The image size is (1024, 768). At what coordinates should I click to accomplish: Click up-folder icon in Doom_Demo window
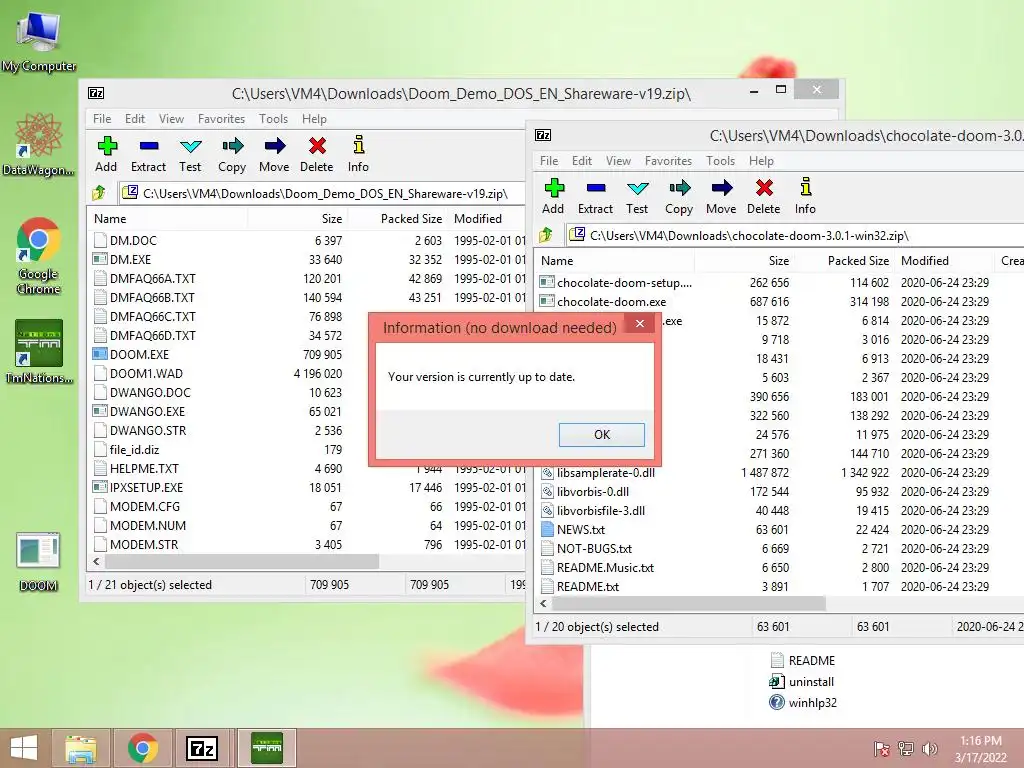coord(99,193)
